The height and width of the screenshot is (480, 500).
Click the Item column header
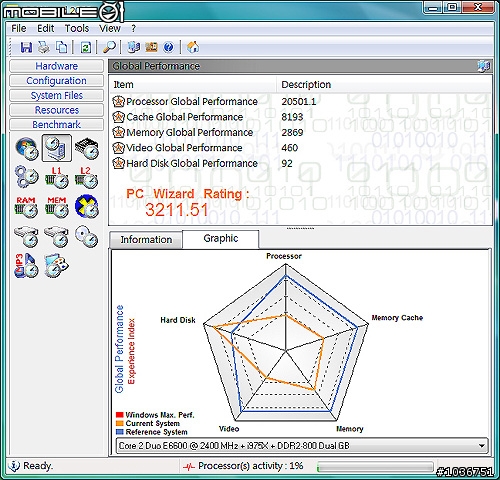(193, 84)
